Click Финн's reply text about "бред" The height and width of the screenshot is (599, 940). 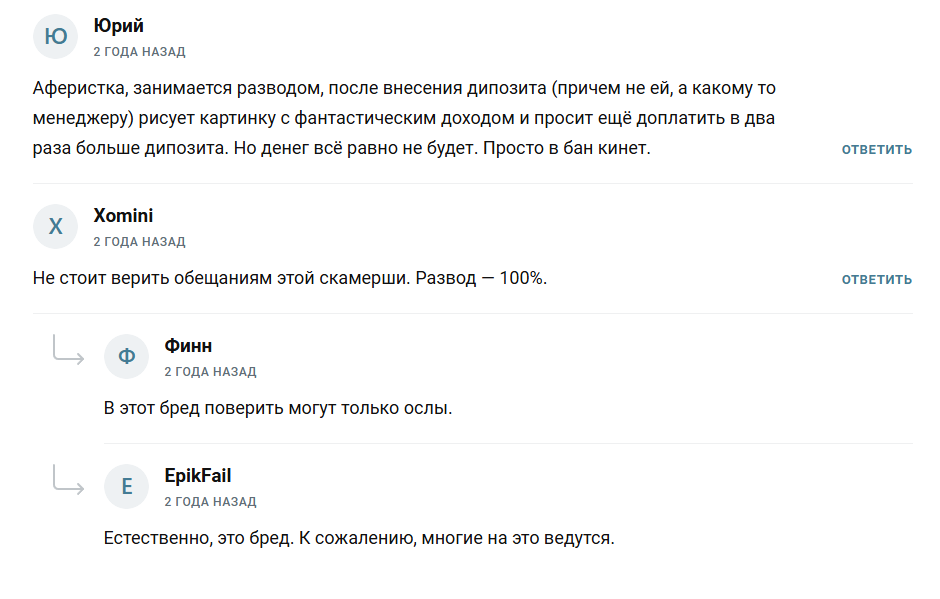278,408
